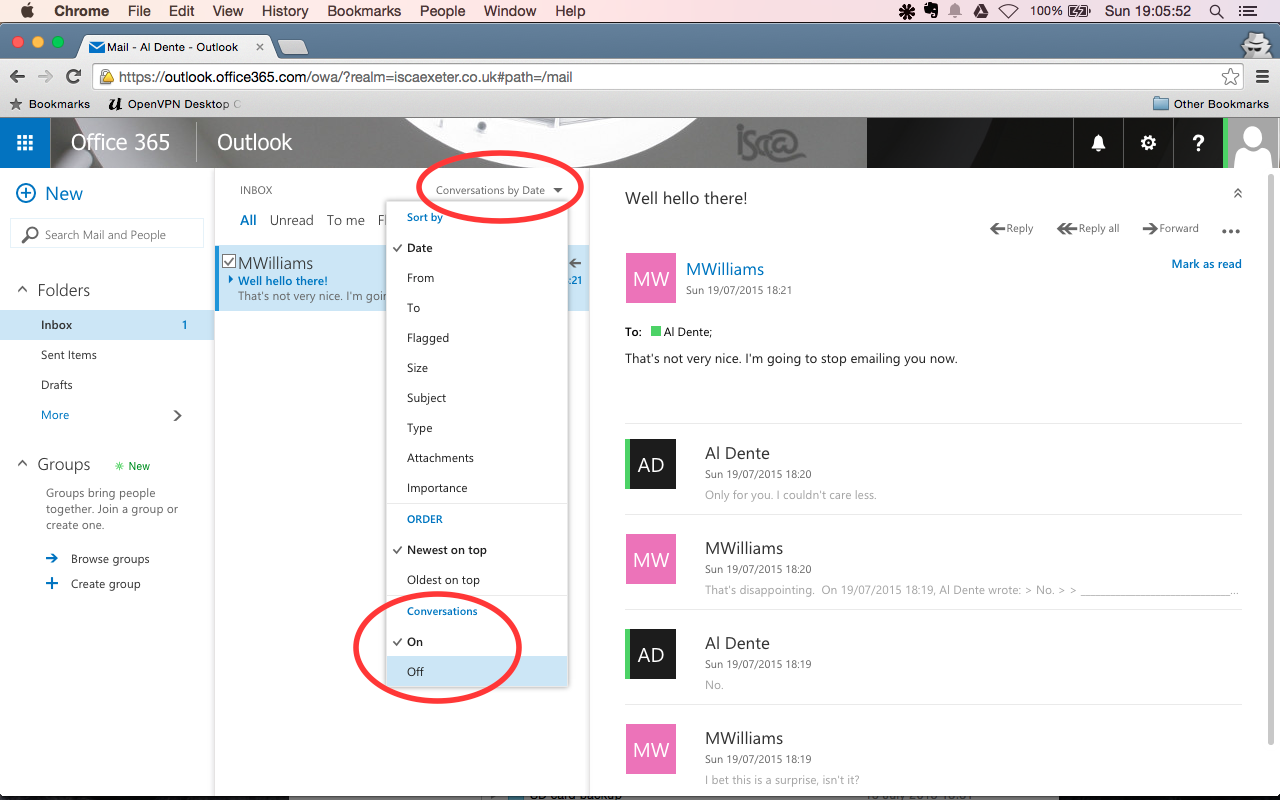1280x800 pixels.
Task: Collapse the Groups section
Action: point(22,464)
